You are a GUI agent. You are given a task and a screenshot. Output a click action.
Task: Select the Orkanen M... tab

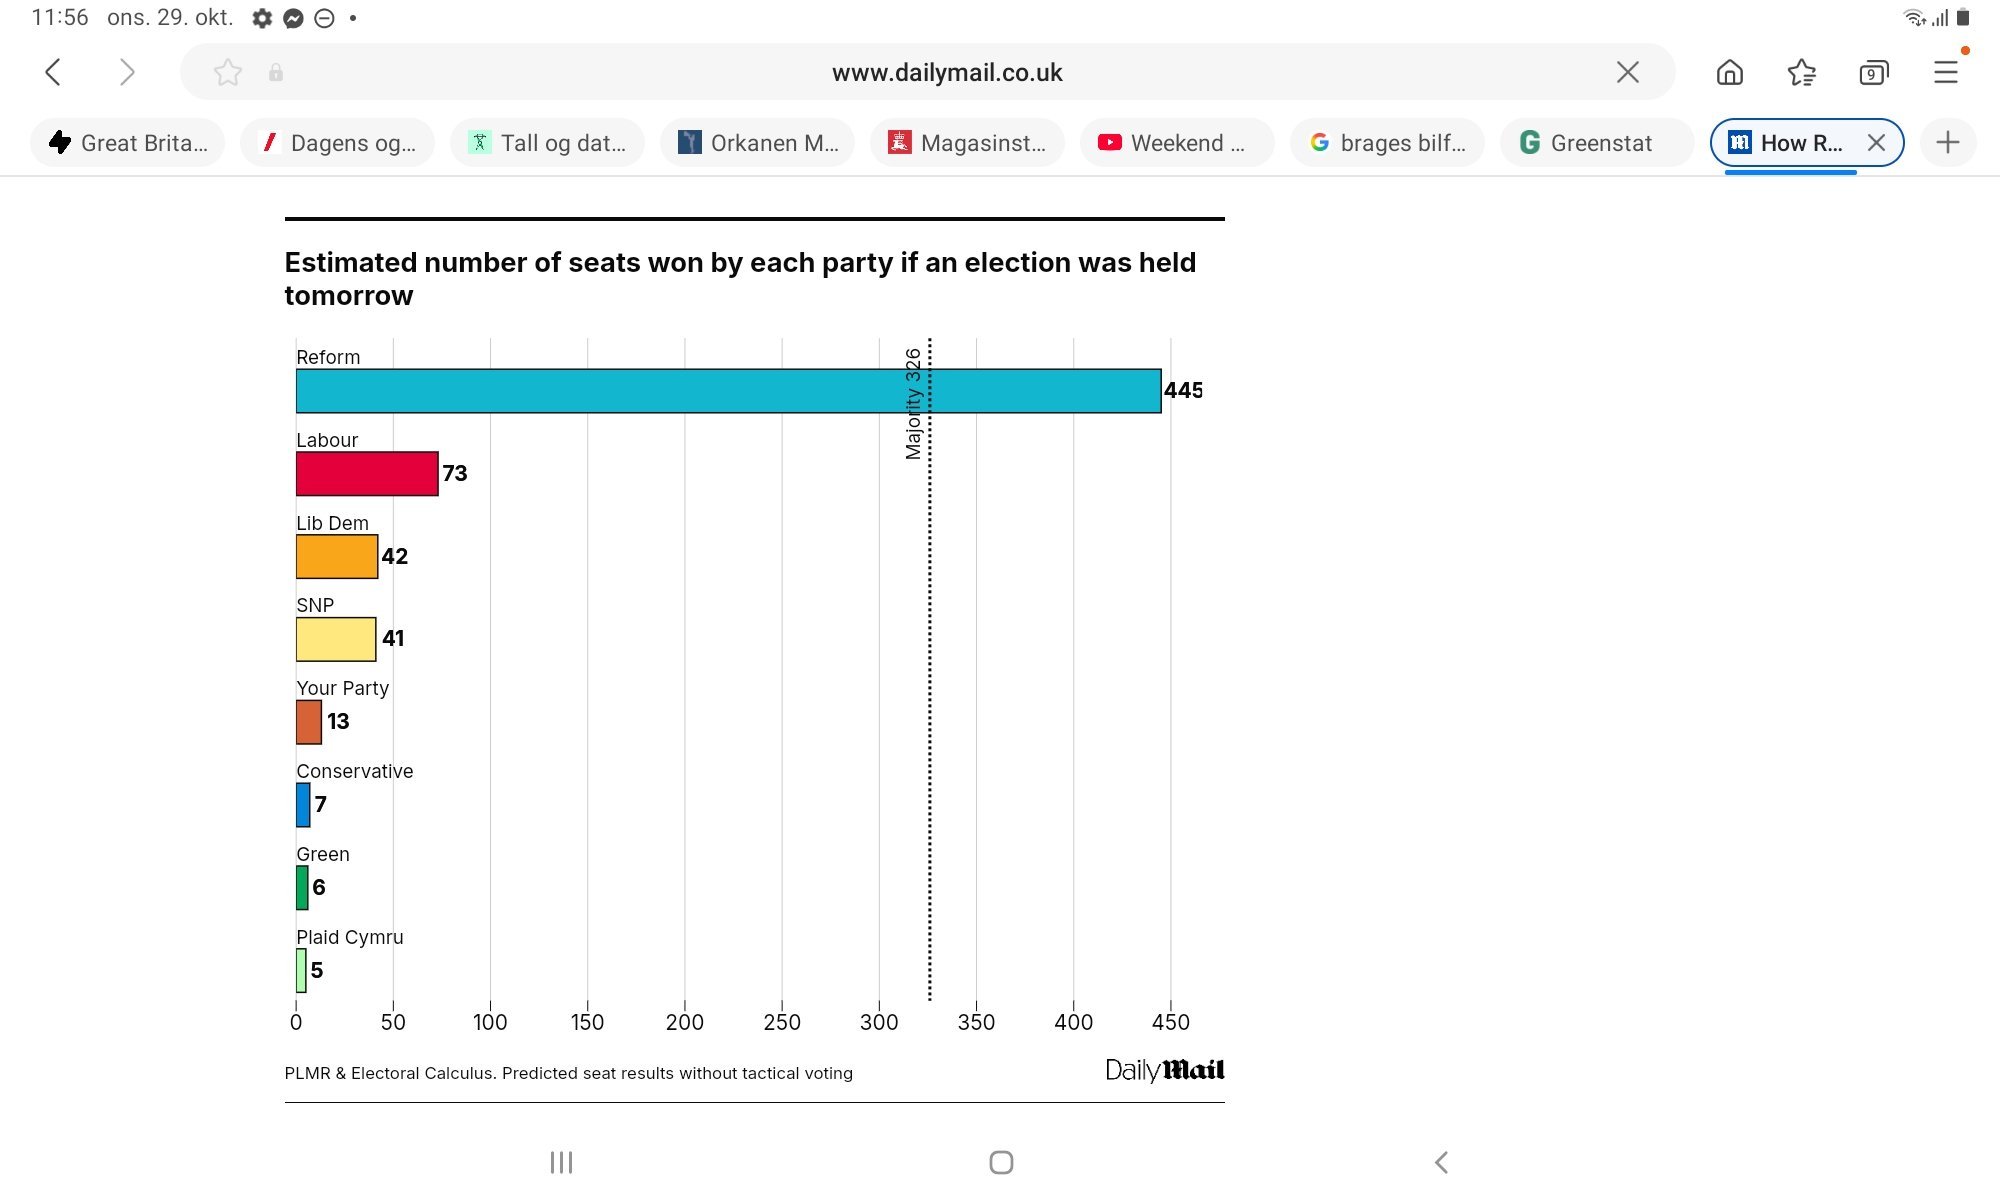(758, 143)
